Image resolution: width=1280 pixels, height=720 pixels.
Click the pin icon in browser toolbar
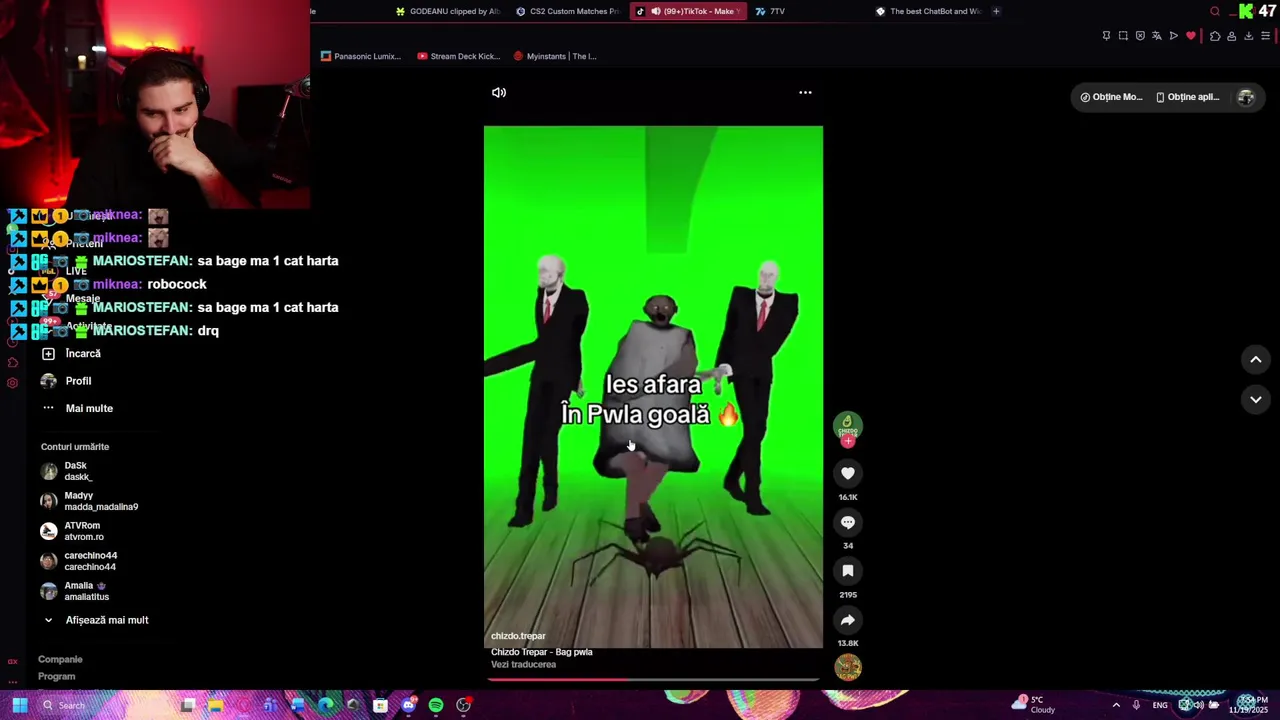point(1106,36)
